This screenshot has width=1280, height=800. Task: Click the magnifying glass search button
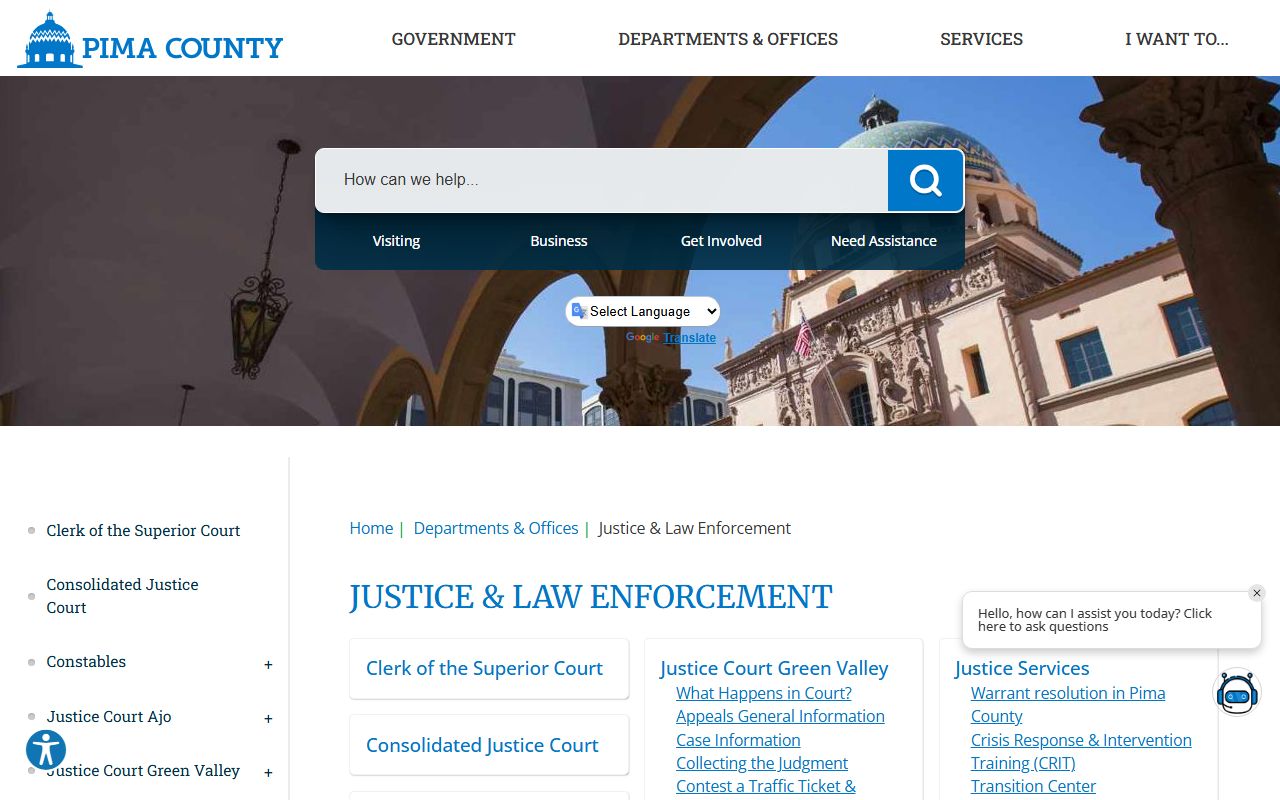(925, 180)
